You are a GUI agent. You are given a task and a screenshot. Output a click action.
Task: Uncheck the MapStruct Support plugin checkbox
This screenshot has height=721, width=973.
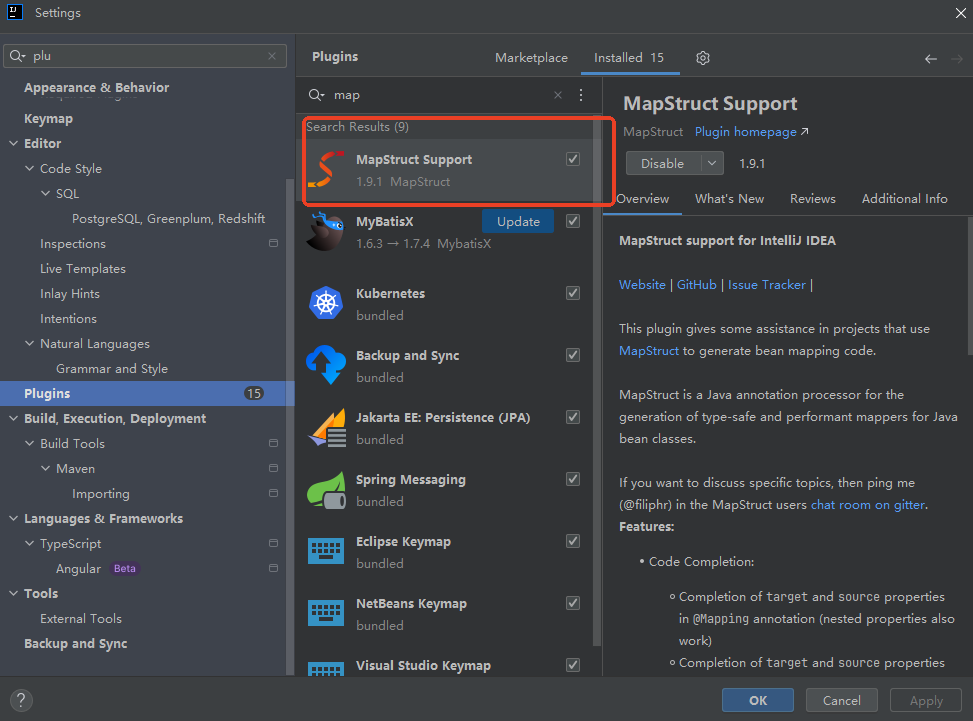[573, 159]
